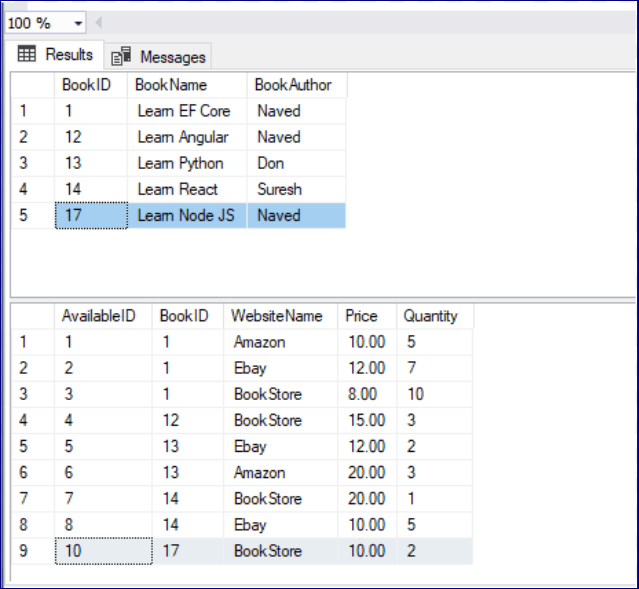
Task: Click the WebsiteName column header
Action: click(x=277, y=316)
